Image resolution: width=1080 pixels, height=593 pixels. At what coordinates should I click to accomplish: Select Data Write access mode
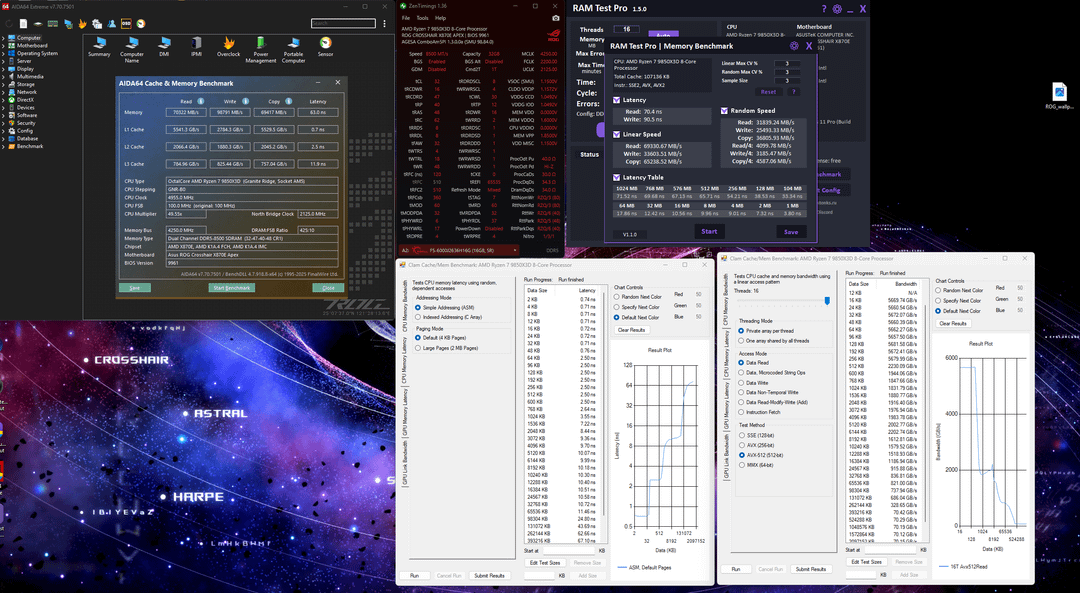click(740, 381)
